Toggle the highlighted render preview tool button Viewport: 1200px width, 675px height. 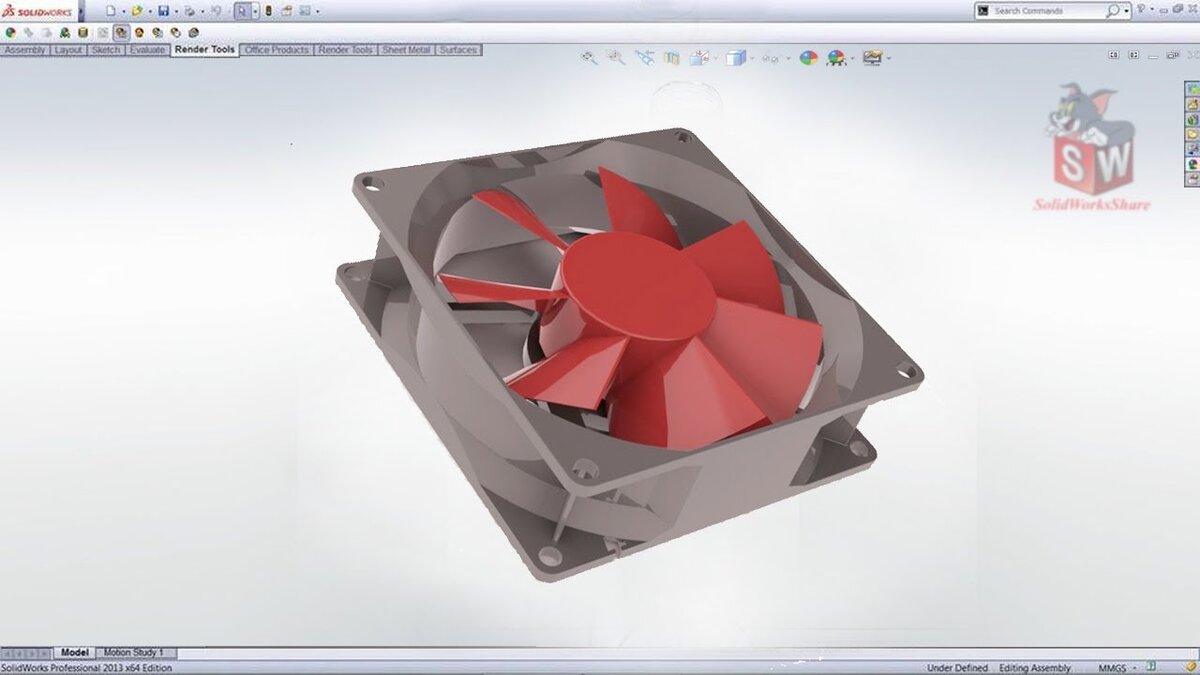[x=121, y=32]
